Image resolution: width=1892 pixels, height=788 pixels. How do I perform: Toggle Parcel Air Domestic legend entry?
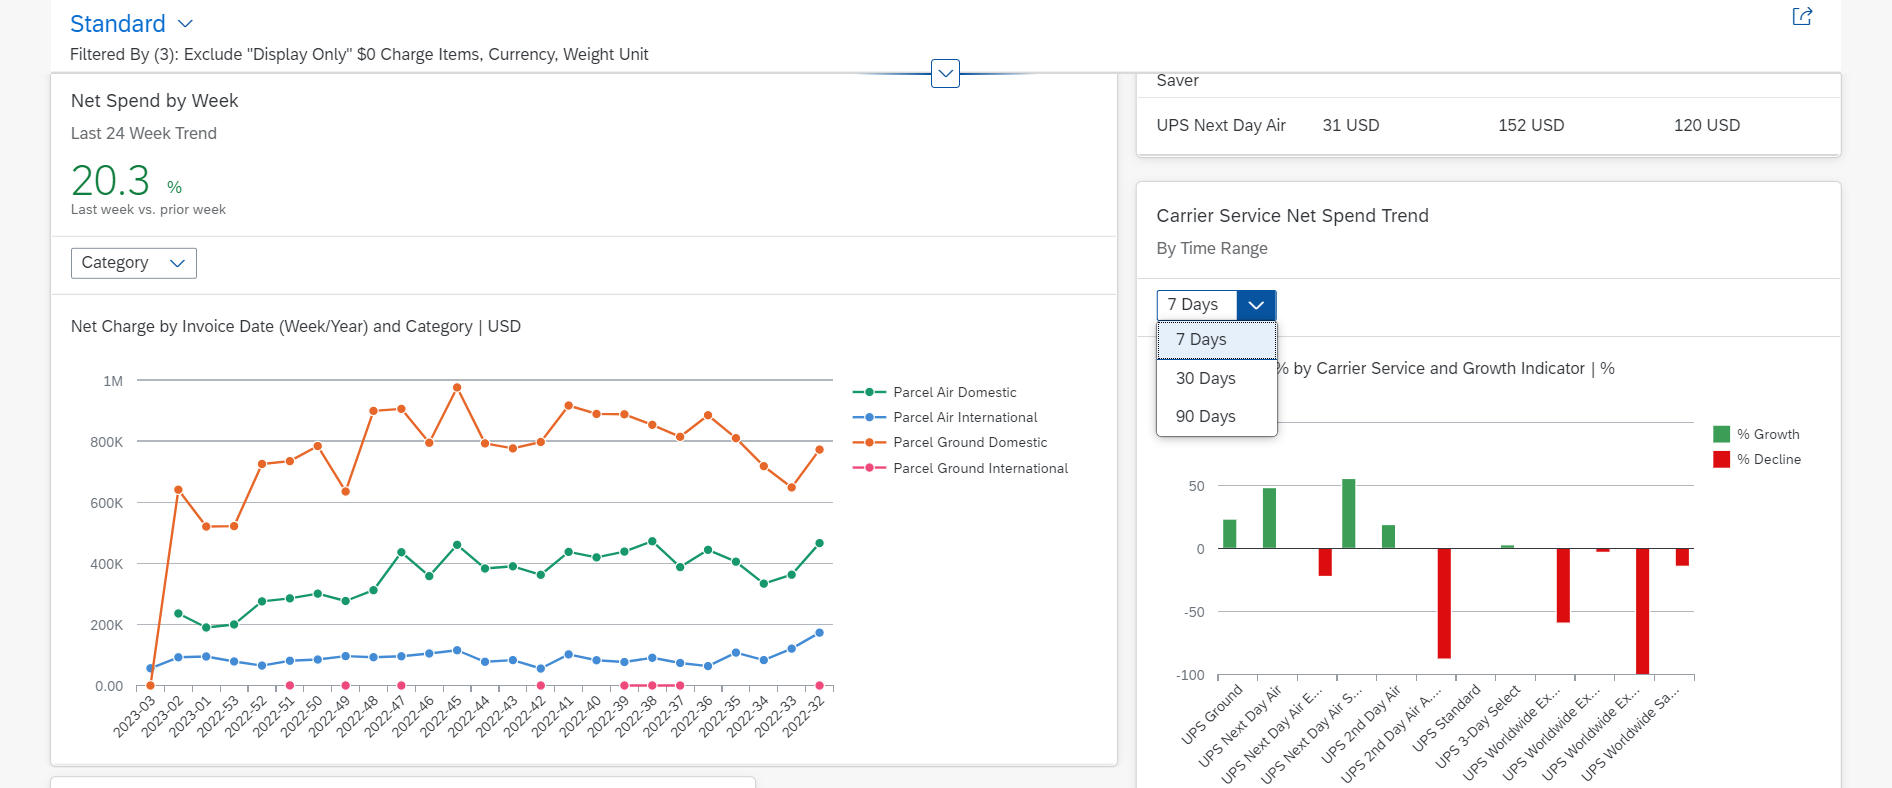click(934, 392)
